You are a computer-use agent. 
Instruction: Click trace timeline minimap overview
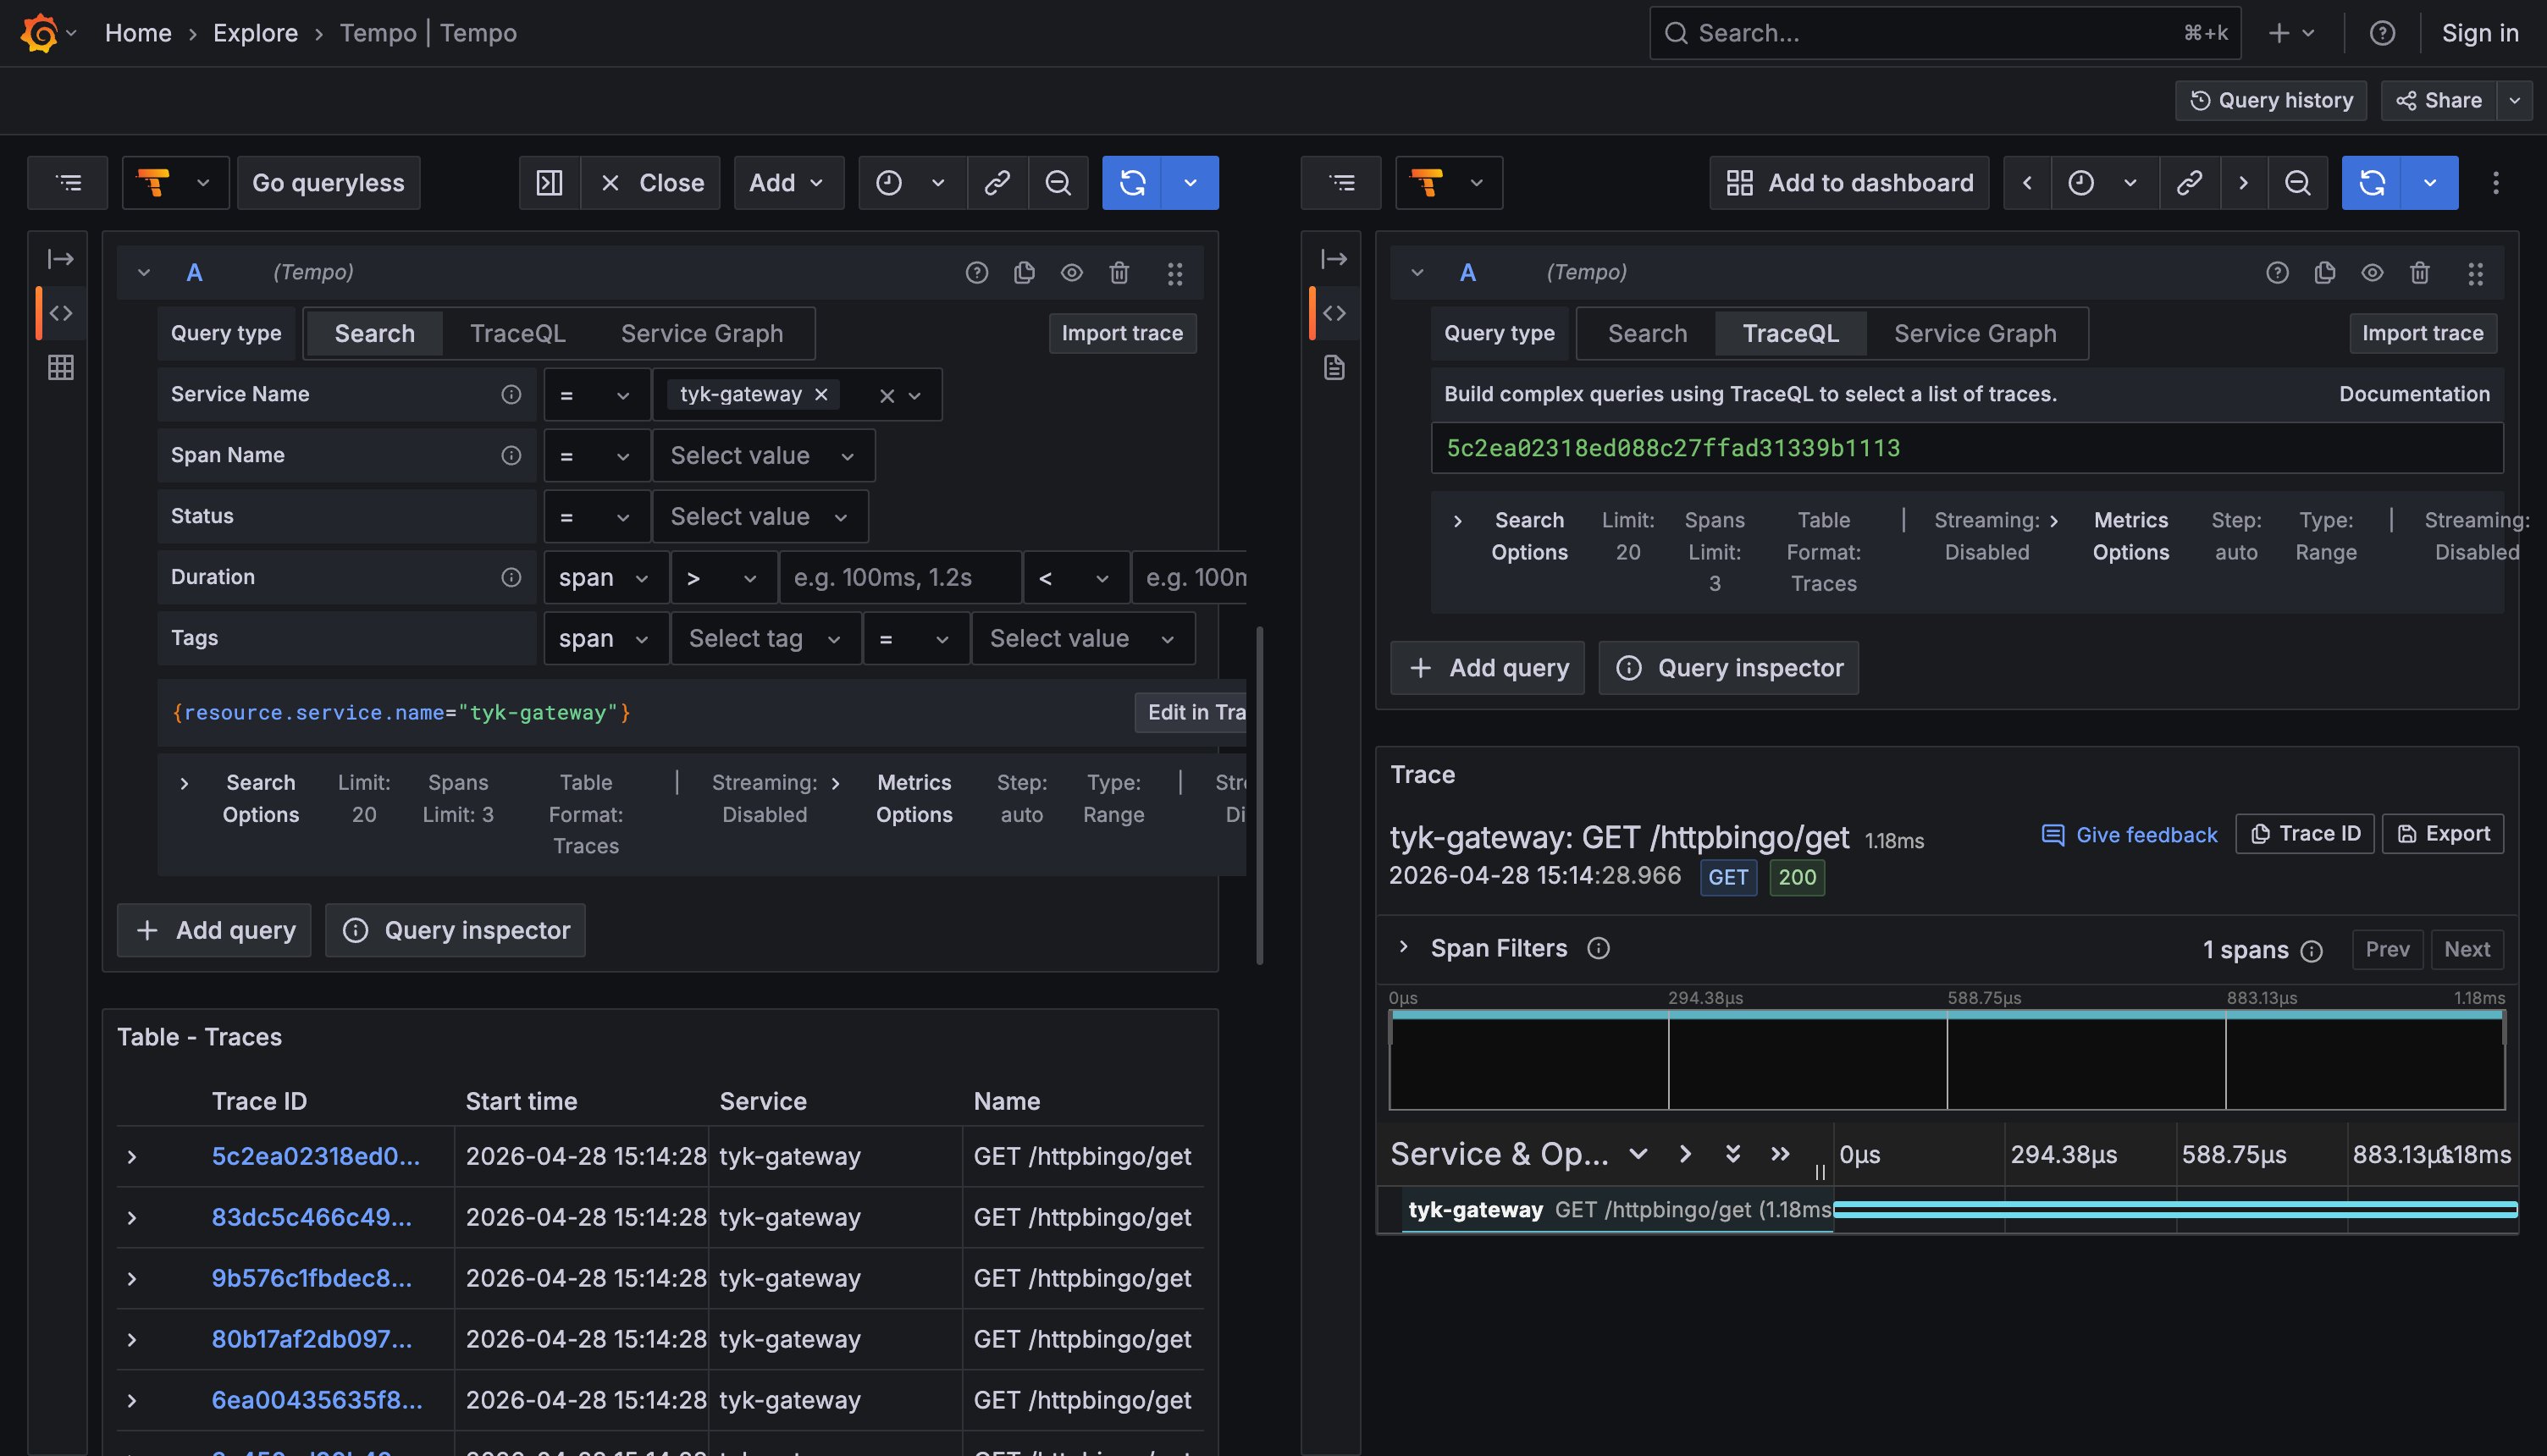1947,1060
